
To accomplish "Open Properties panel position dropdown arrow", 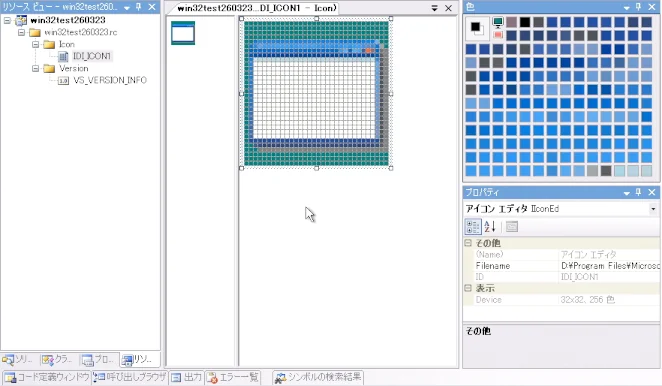I will pos(627,193).
